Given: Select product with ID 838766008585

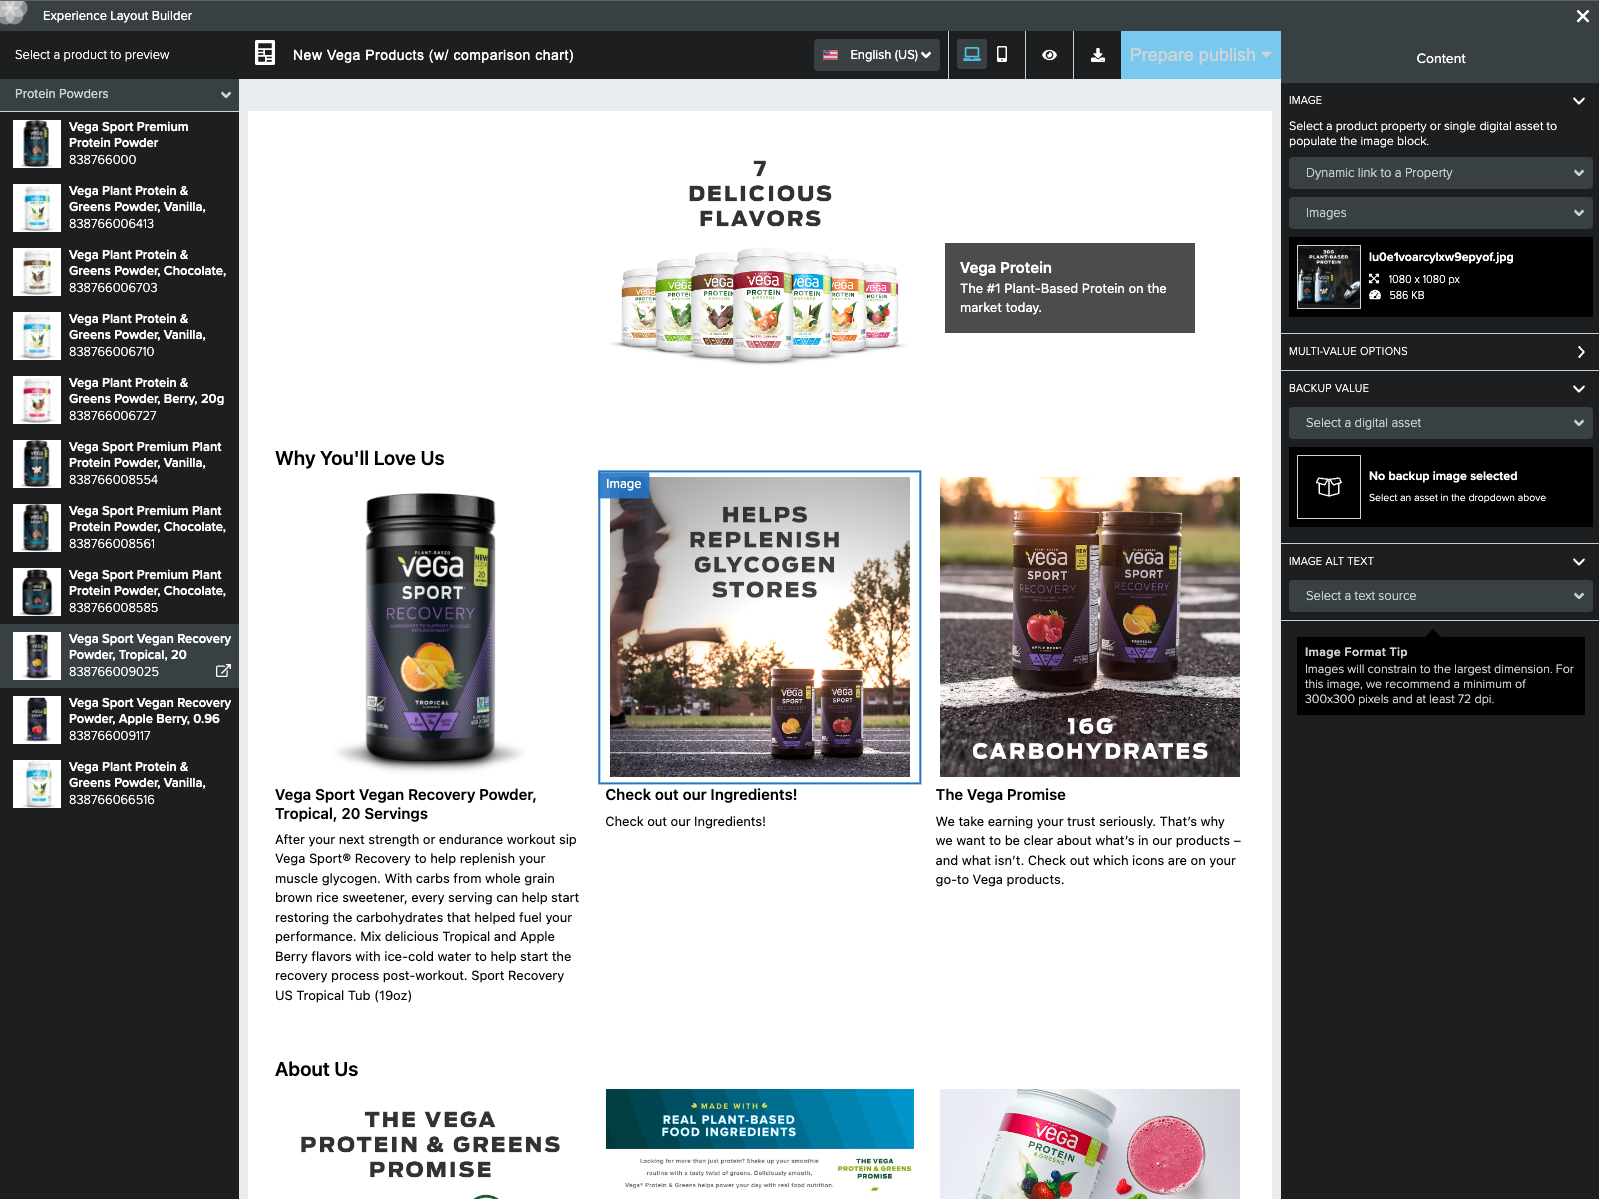Looking at the screenshot, I should click(120, 591).
